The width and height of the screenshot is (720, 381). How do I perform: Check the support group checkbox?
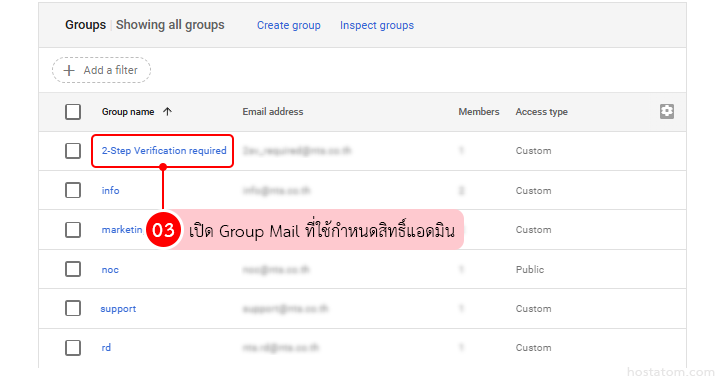coord(73,308)
